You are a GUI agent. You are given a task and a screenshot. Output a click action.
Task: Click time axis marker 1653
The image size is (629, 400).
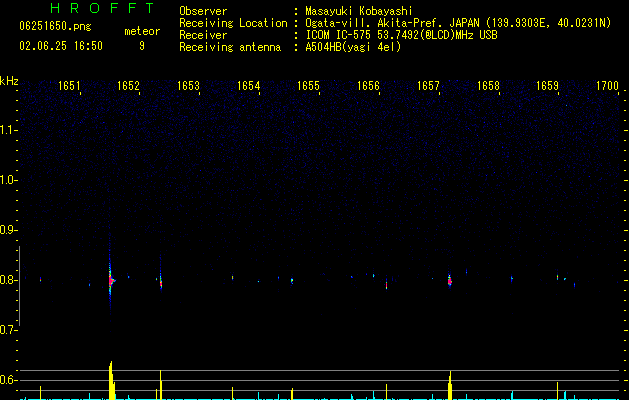(188, 86)
